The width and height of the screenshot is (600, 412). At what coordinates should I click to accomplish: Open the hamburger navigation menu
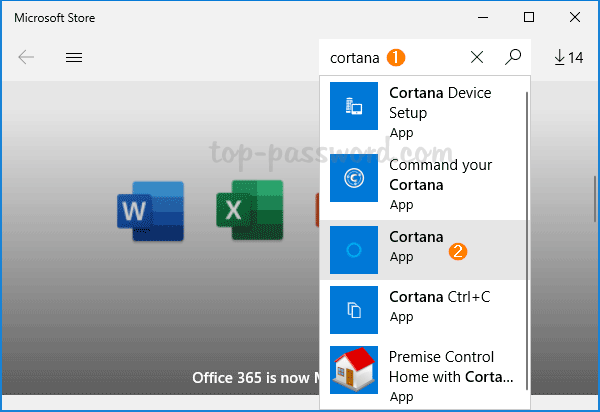[73, 57]
